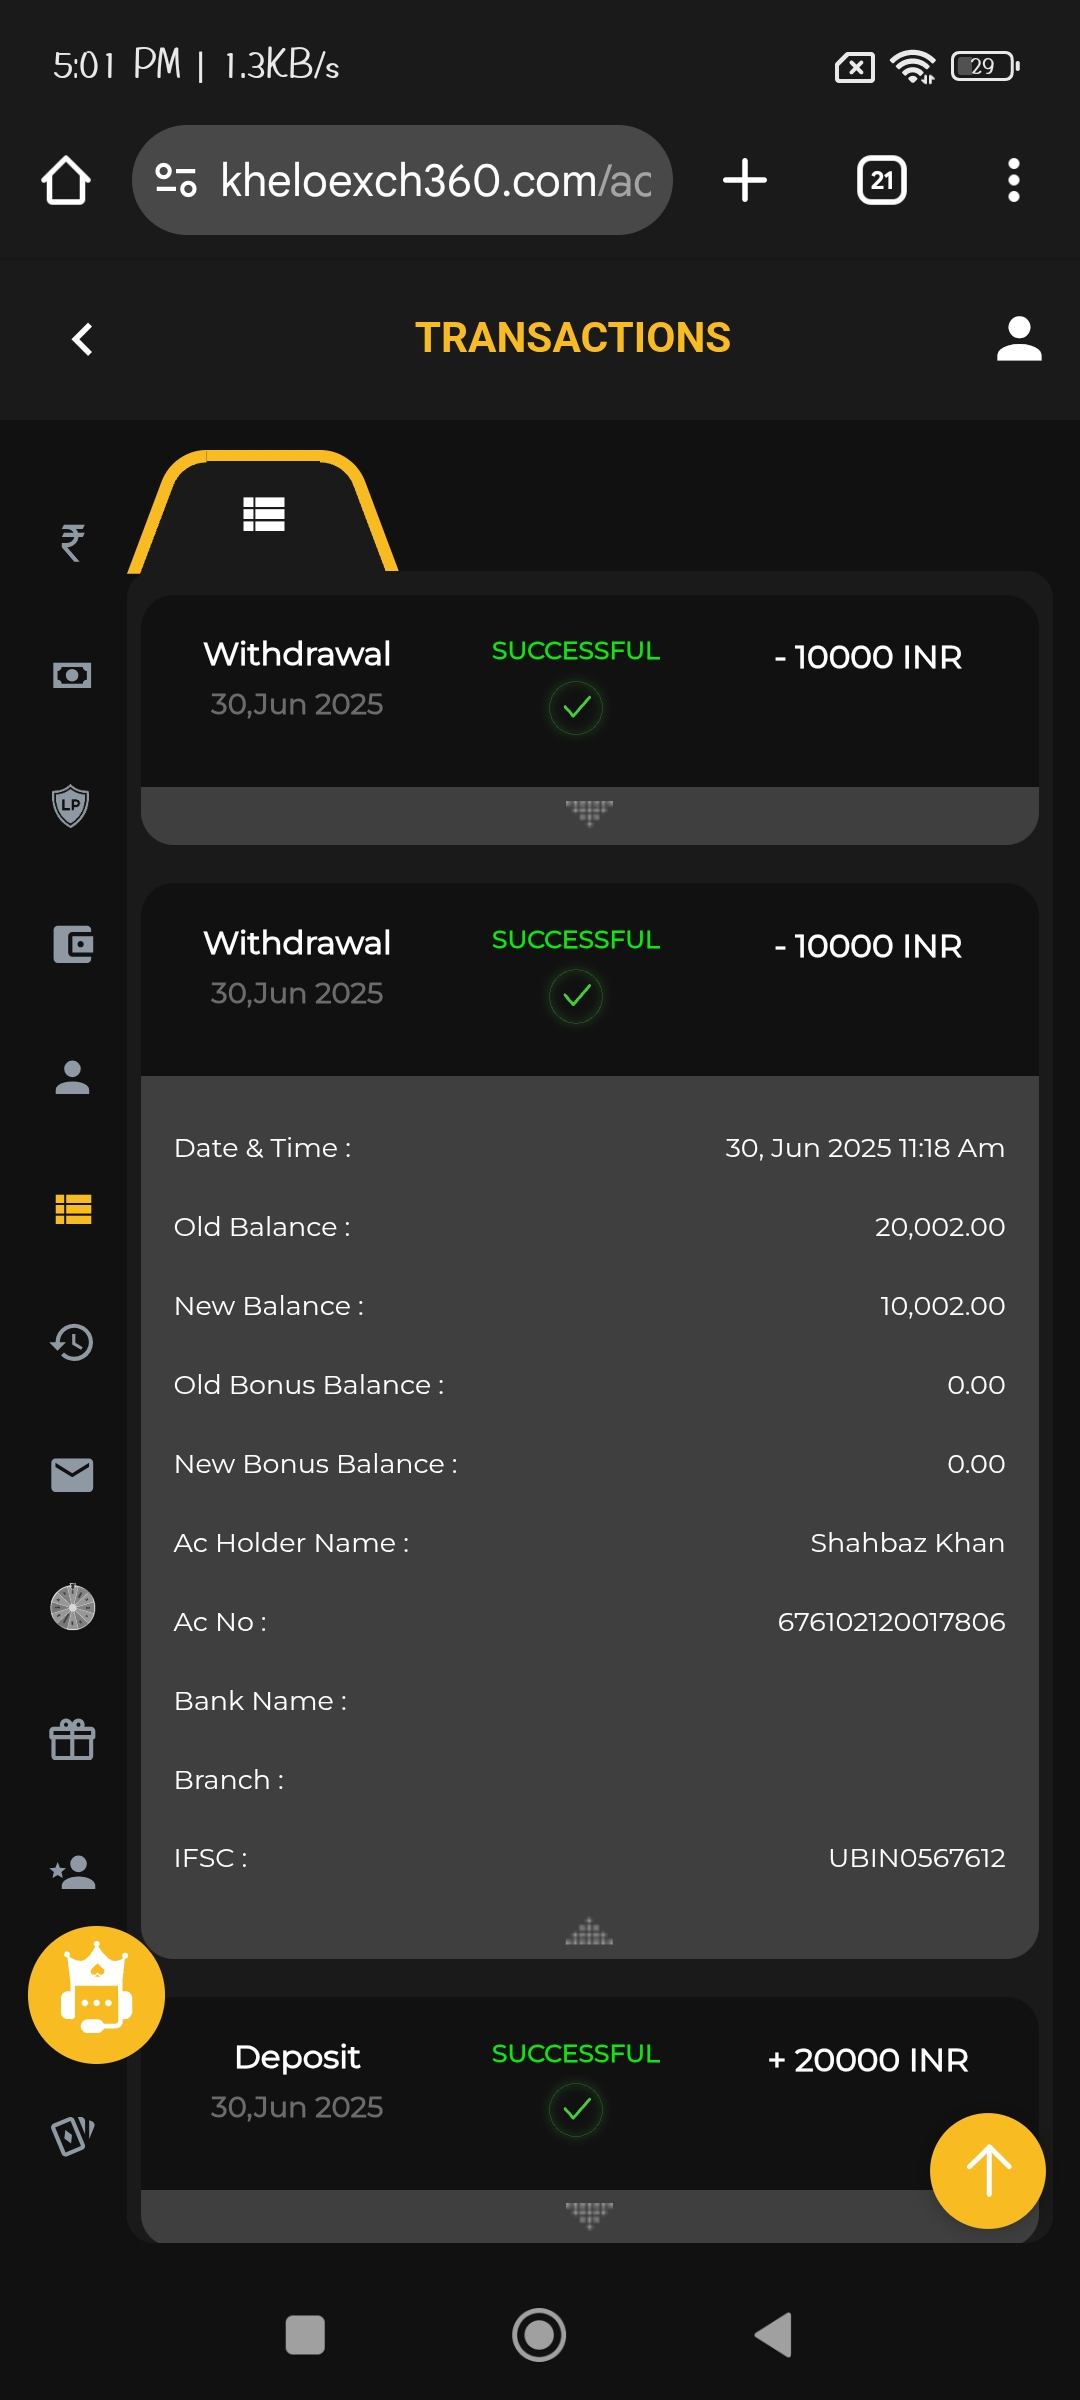Image resolution: width=1080 pixels, height=2400 pixels.
Task: Click the referral star-person sidebar icon
Action: point(72,1872)
